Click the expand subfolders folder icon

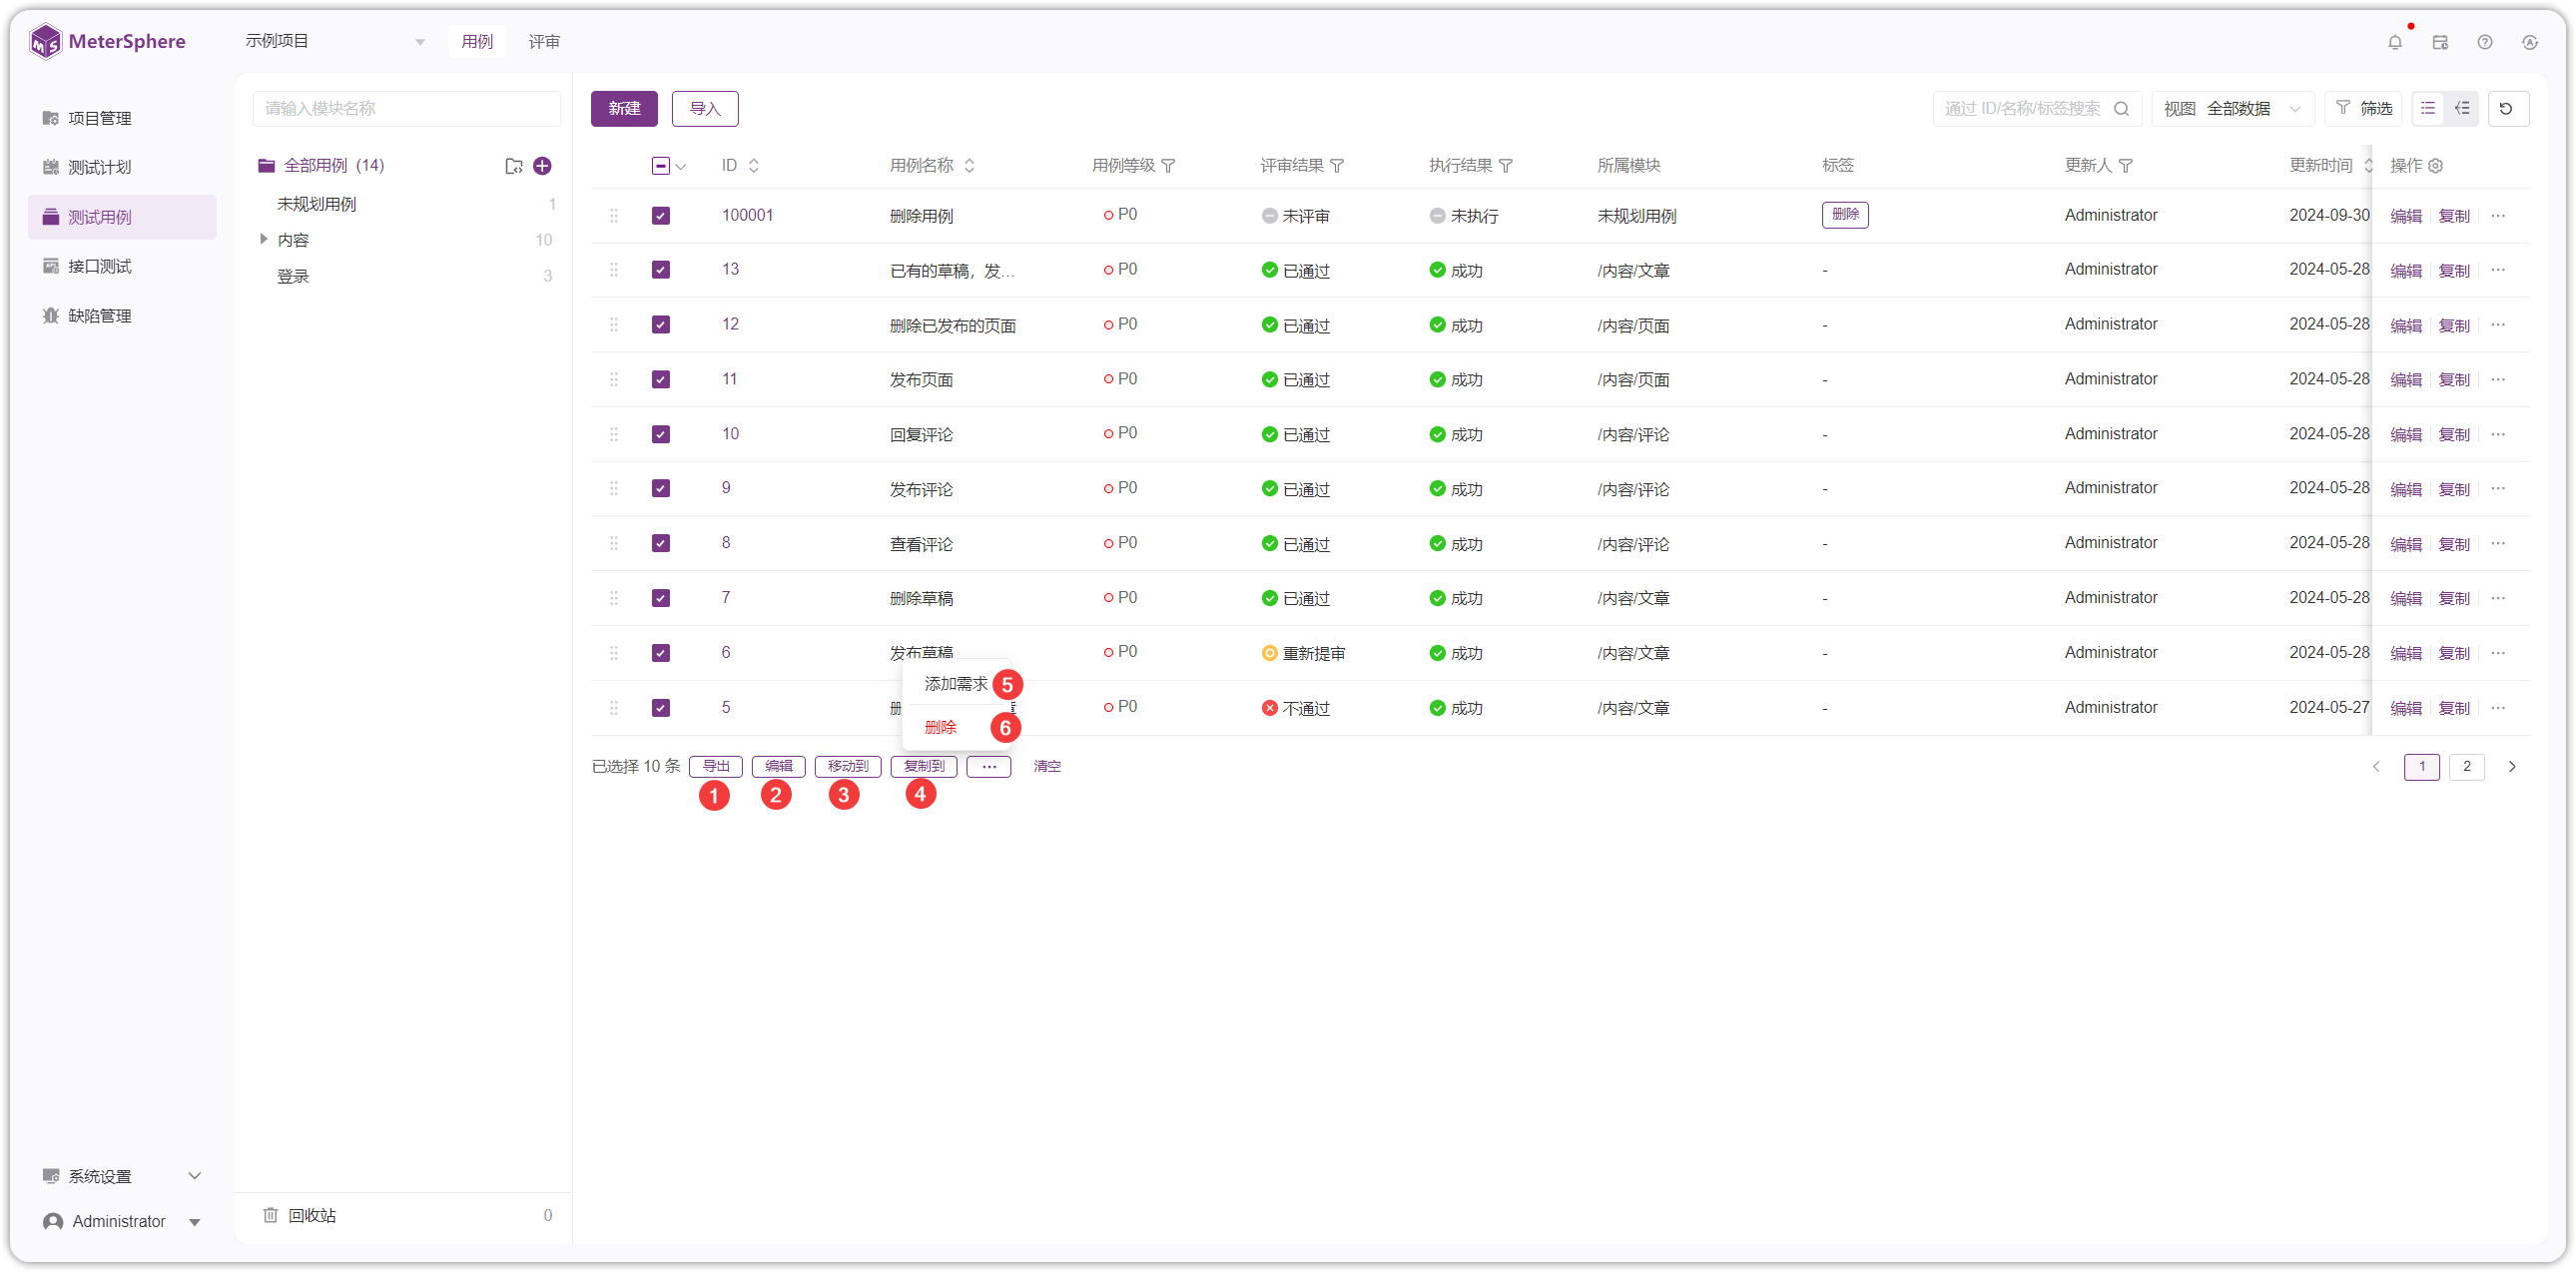pos(514,166)
